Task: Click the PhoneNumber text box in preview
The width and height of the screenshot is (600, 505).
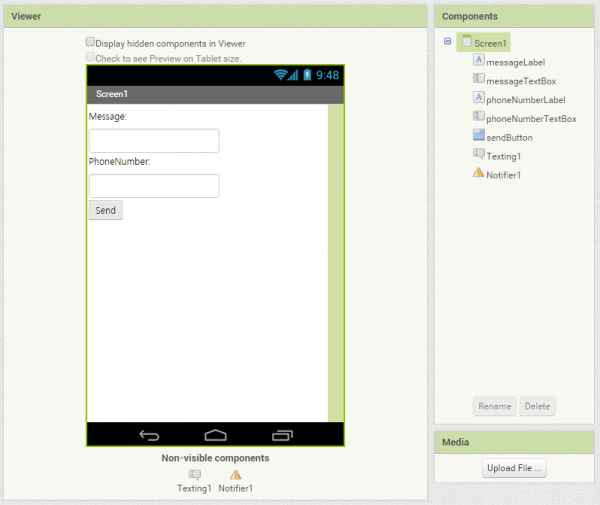Action: point(154,186)
